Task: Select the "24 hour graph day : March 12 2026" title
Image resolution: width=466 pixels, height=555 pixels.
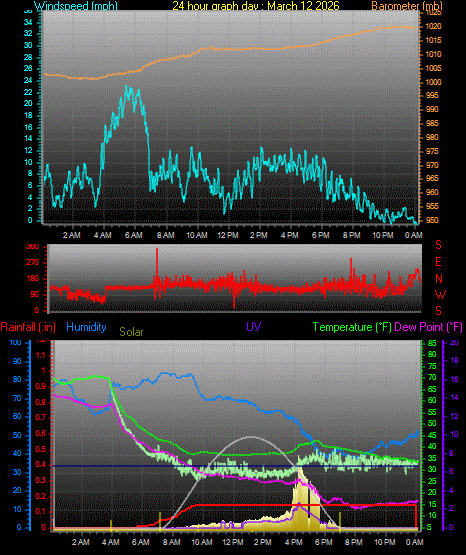Action: pos(256,5)
